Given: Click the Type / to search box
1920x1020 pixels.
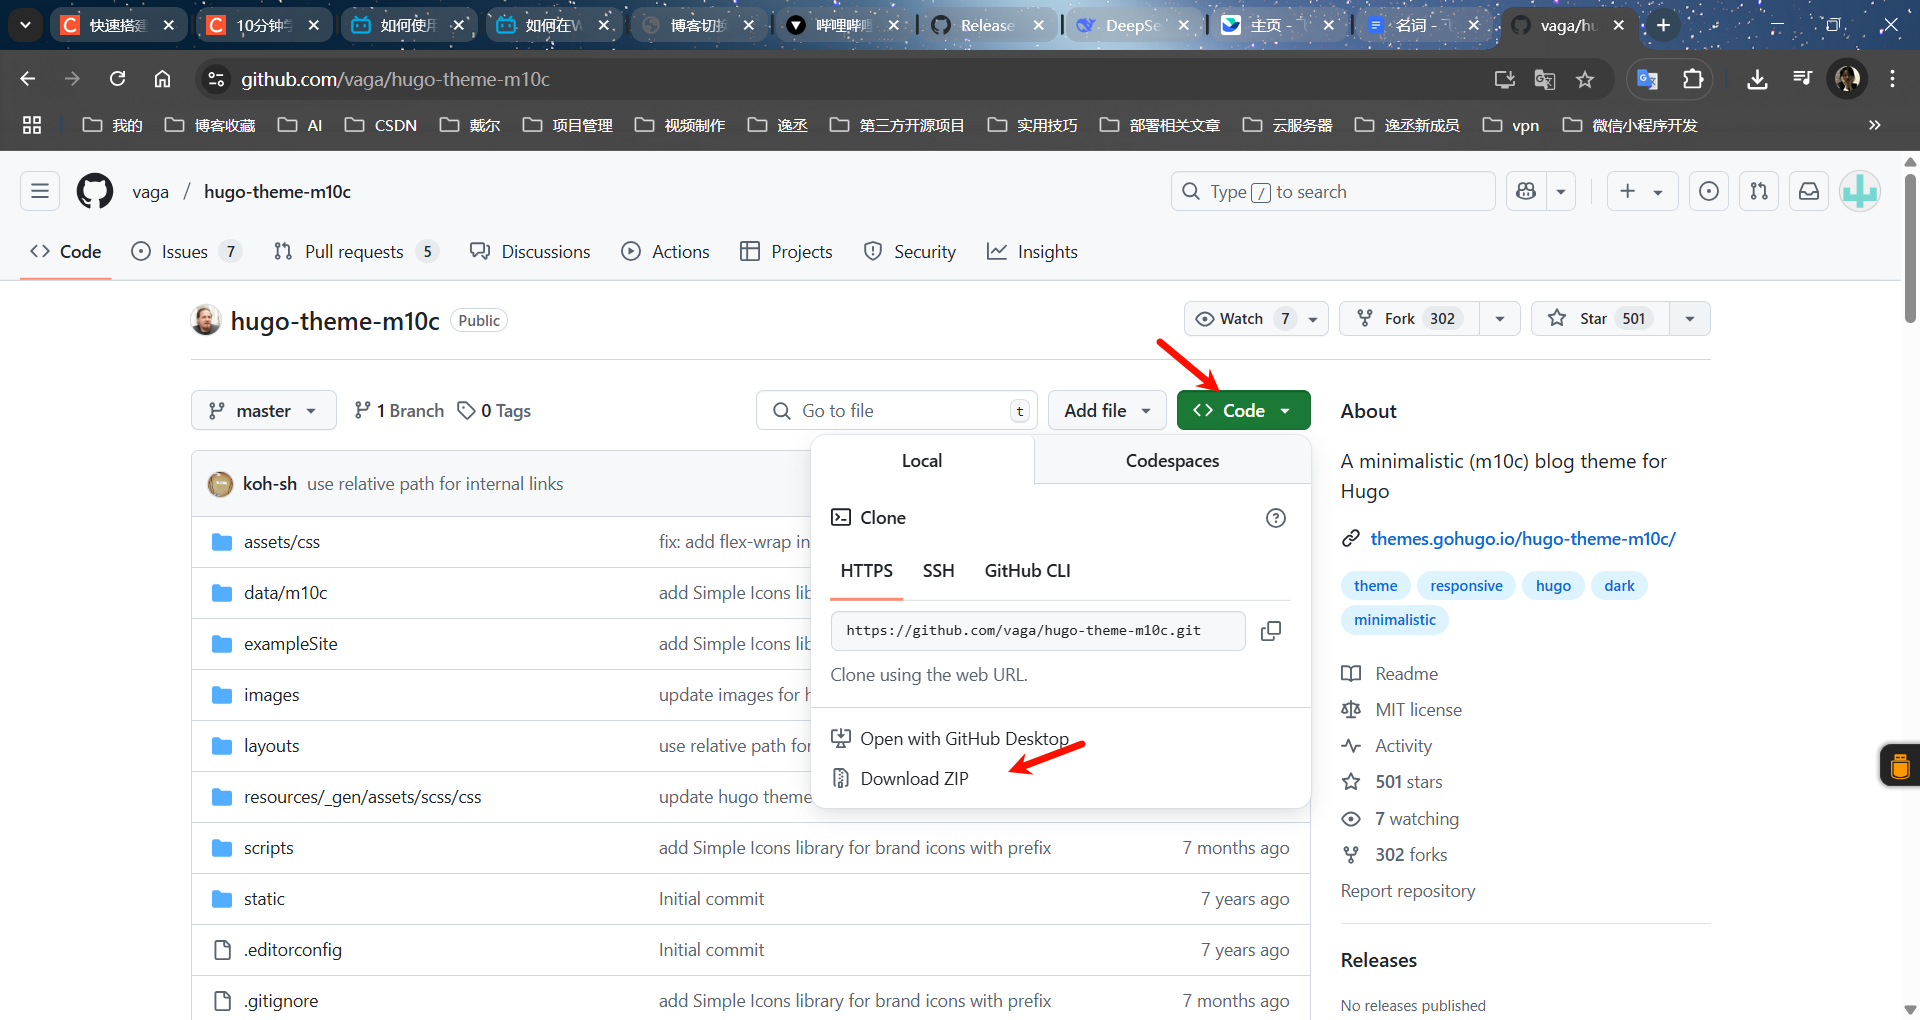Looking at the screenshot, I should tap(1333, 191).
